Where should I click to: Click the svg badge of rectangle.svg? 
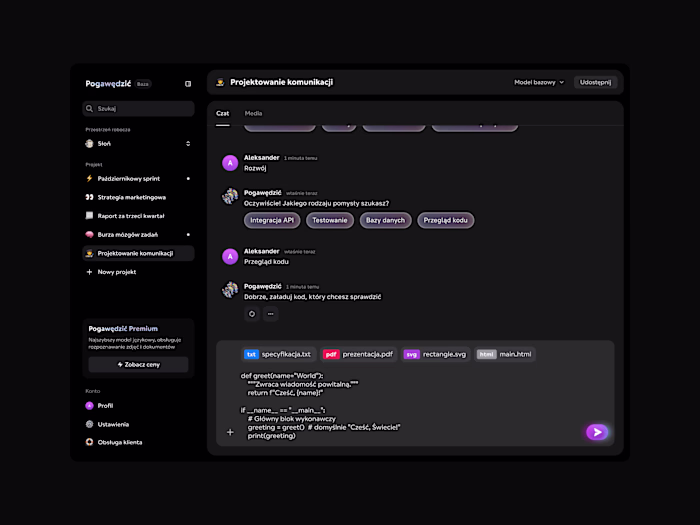click(411, 354)
